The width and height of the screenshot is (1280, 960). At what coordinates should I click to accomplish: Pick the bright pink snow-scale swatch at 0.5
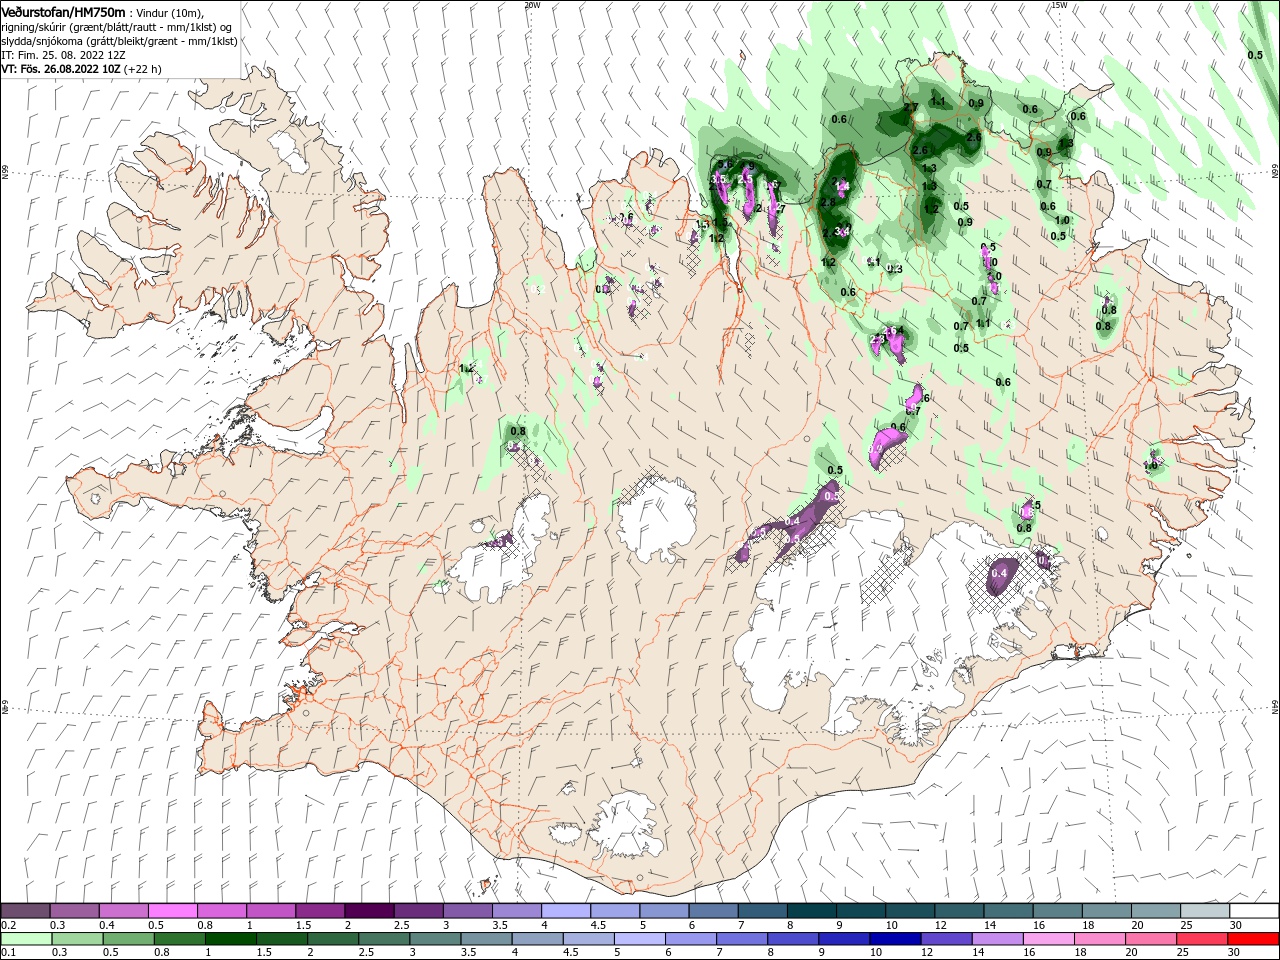[172, 911]
